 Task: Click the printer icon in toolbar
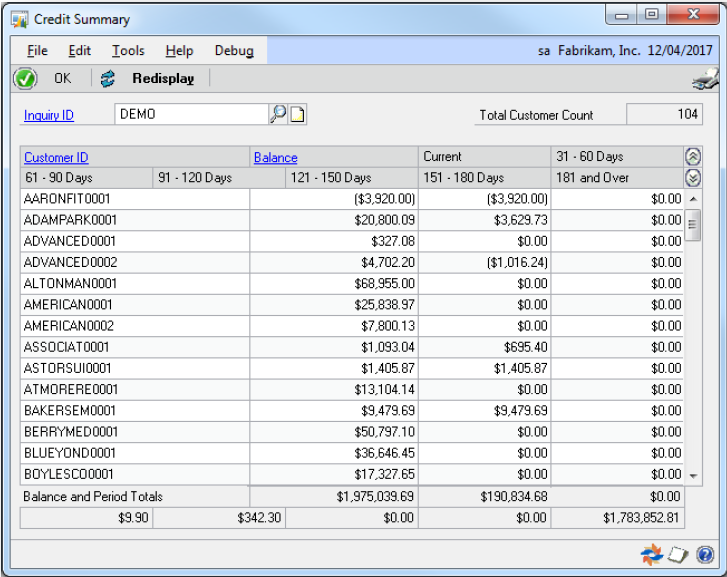(704, 79)
